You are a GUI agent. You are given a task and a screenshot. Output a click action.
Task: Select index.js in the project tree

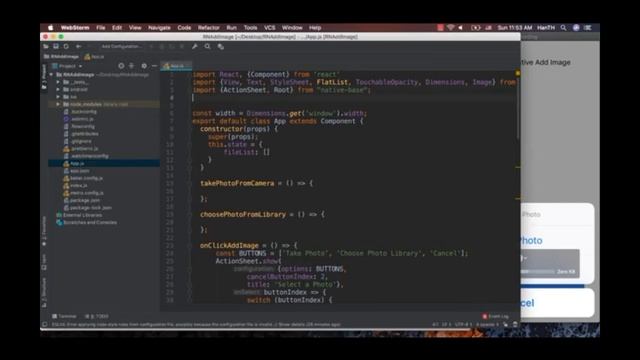tap(76, 185)
